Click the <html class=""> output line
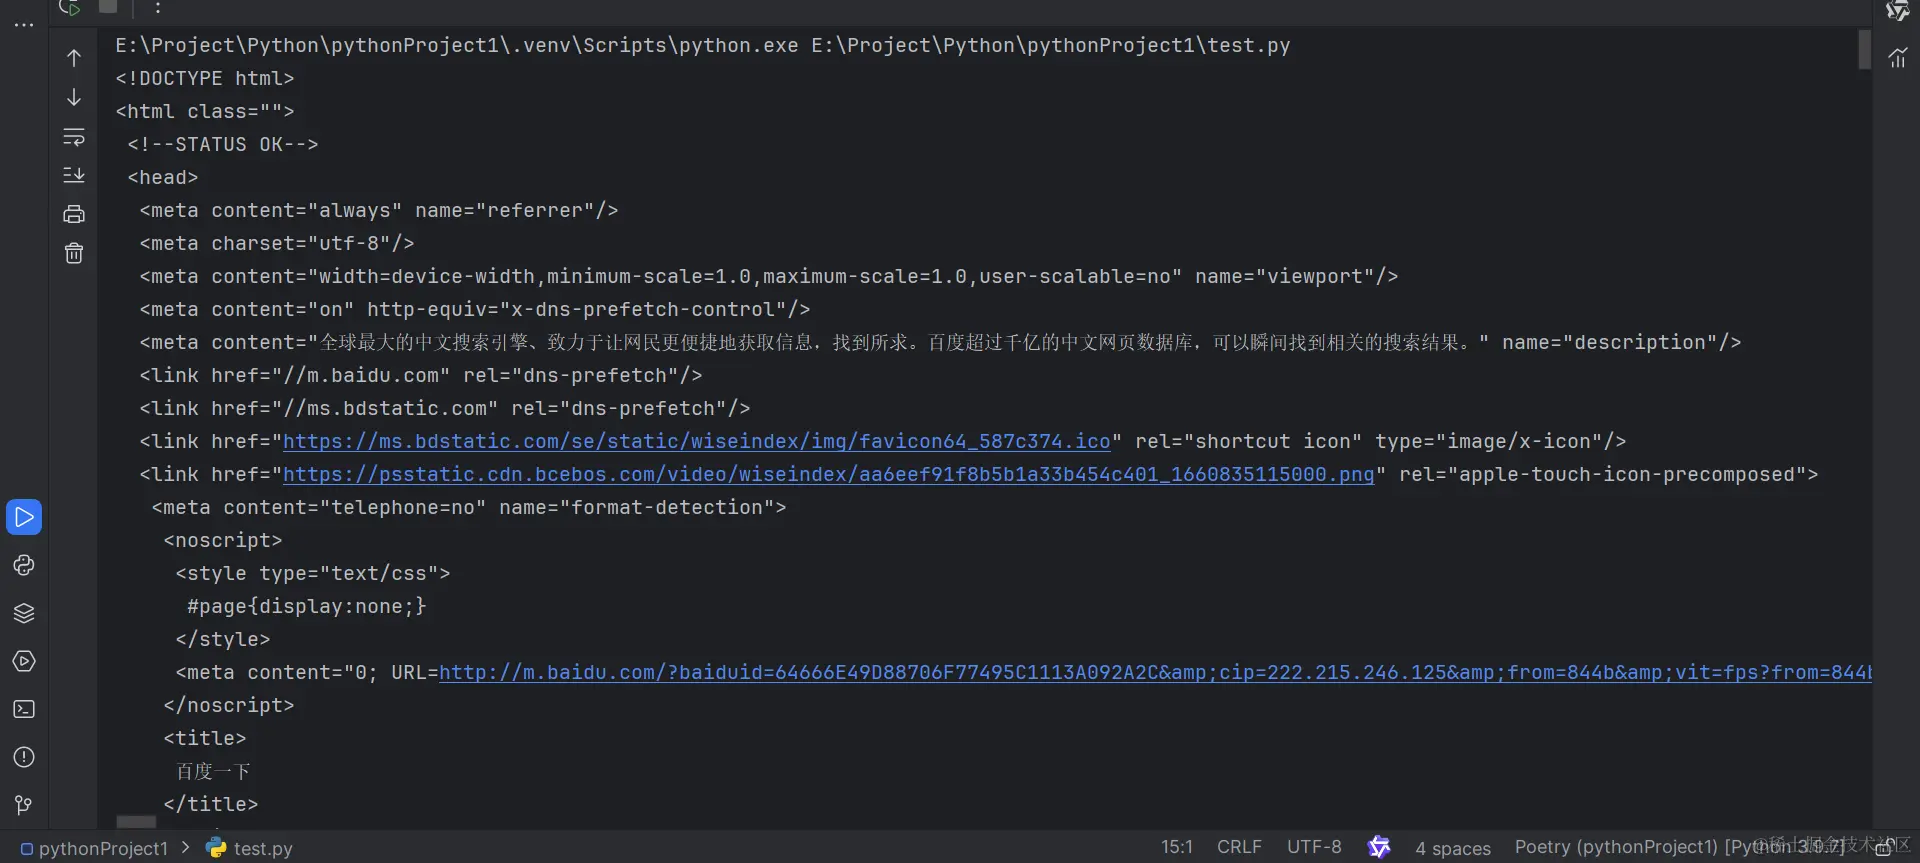Screen dimensions: 1920x863 click(x=205, y=111)
